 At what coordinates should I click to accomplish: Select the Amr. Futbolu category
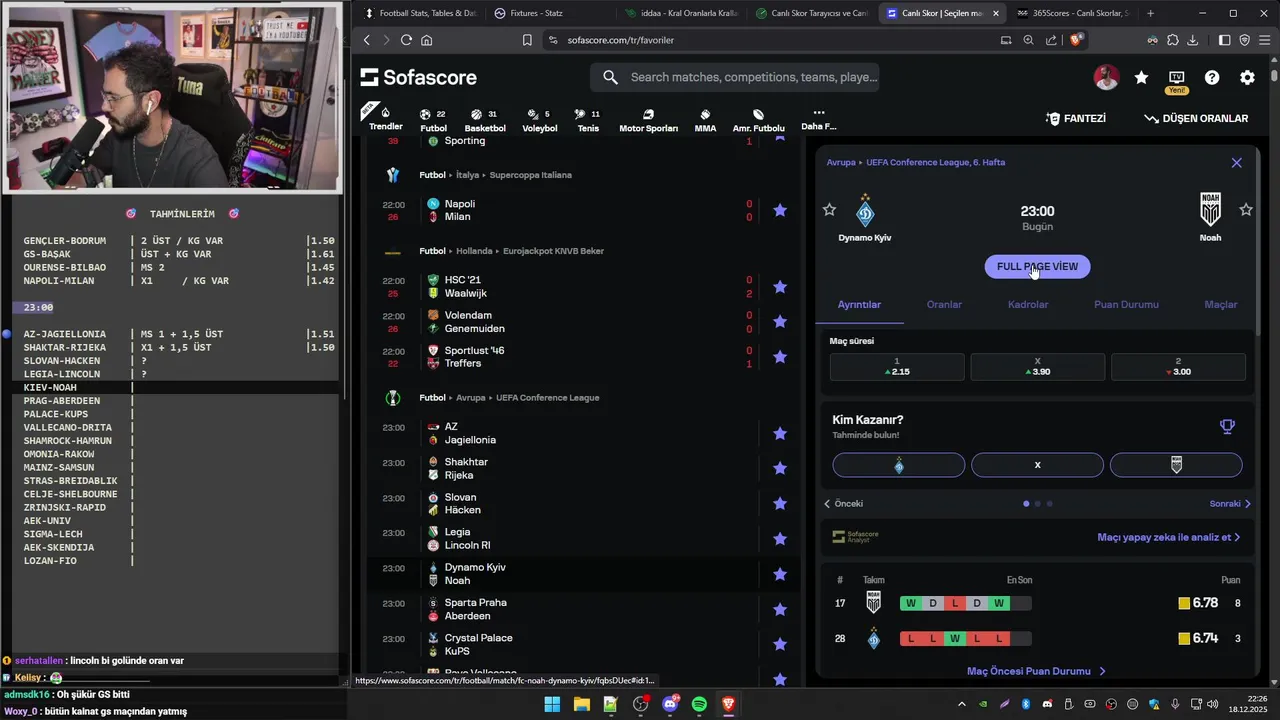click(758, 120)
